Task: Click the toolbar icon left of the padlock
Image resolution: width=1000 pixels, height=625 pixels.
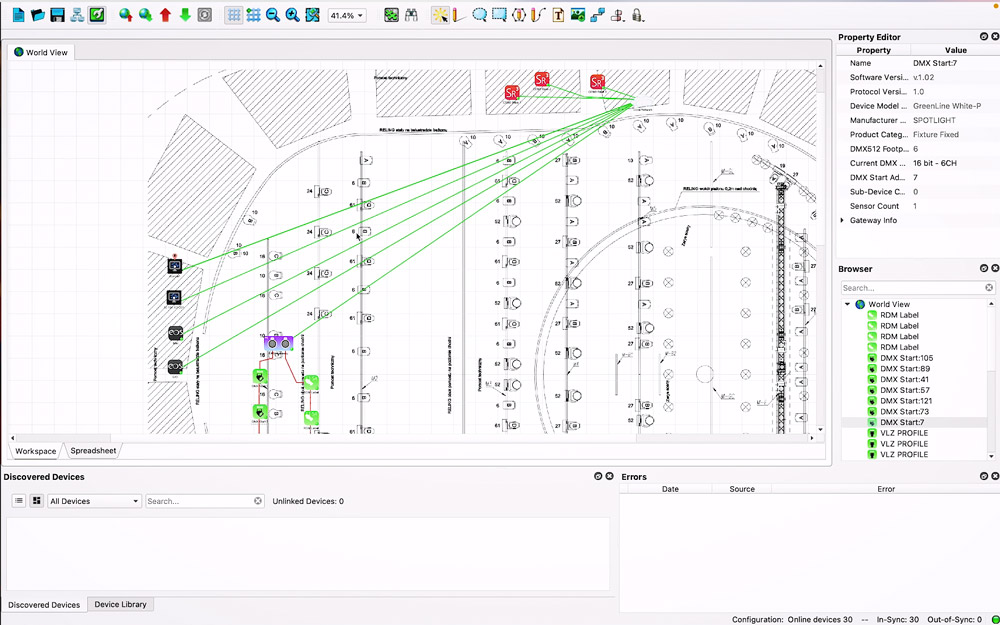Action: click(617, 15)
